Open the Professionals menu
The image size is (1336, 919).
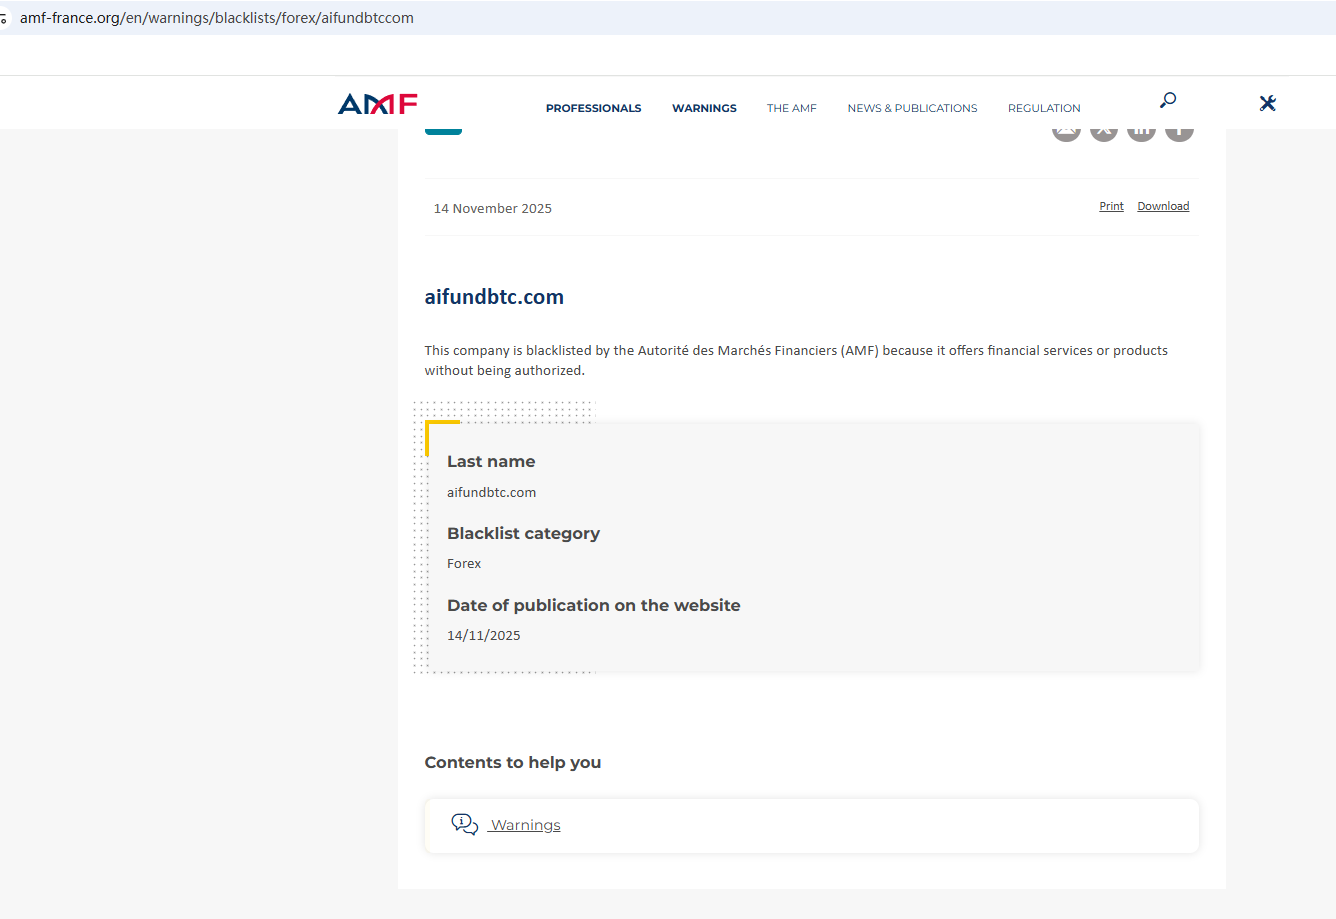[x=594, y=108]
